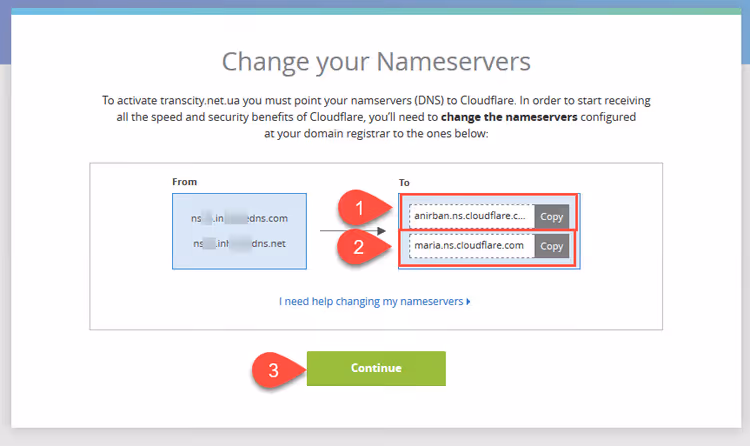Viewport: 750px width, 446px height.
Task: Click the 'From' label
Action: click(x=185, y=182)
